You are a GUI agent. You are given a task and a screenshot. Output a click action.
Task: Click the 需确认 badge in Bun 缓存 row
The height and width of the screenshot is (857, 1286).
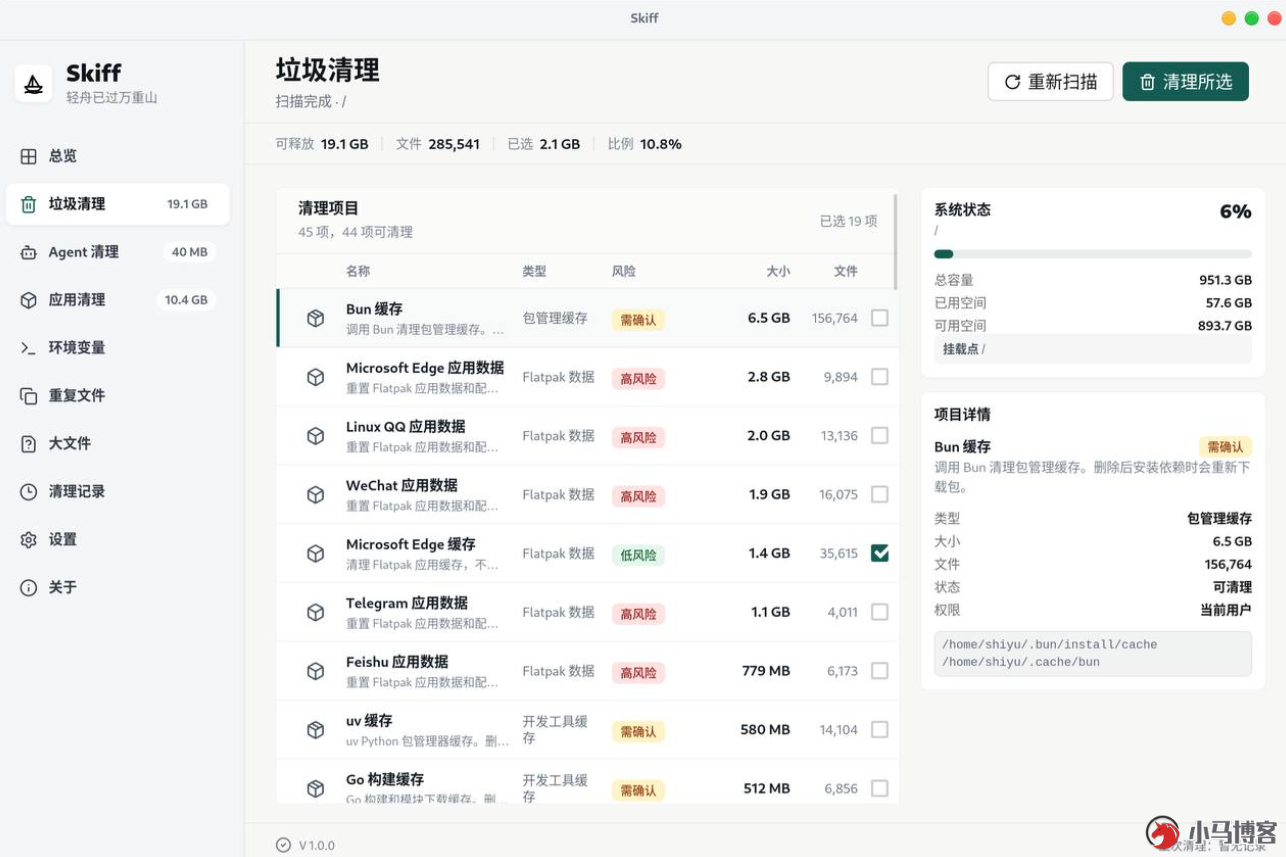(x=638, y=320)
